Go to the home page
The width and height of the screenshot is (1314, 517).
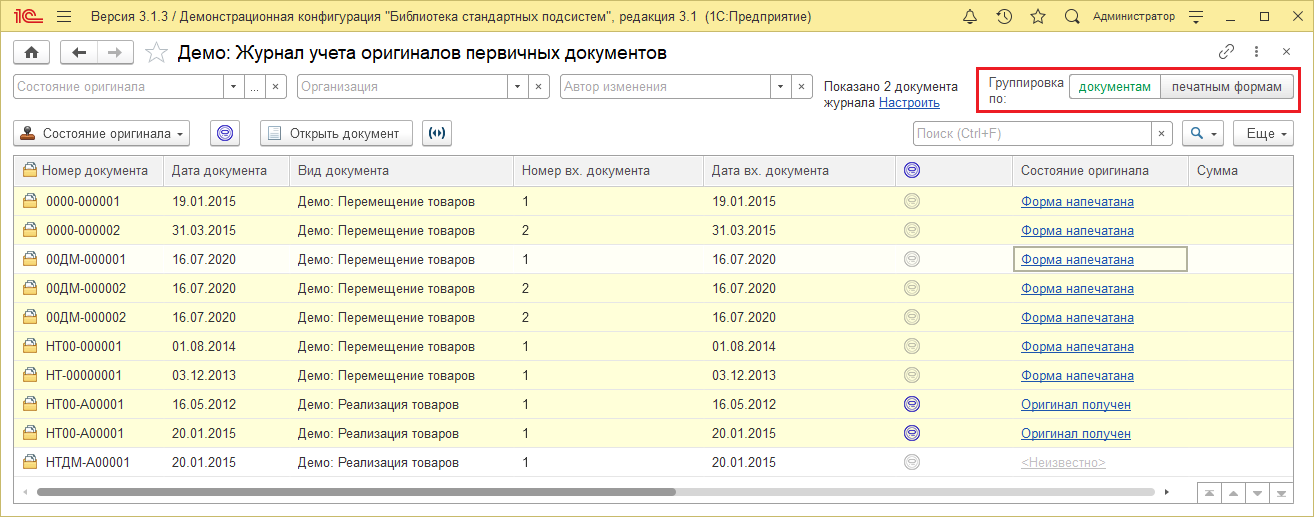click(x=31, y=52)
